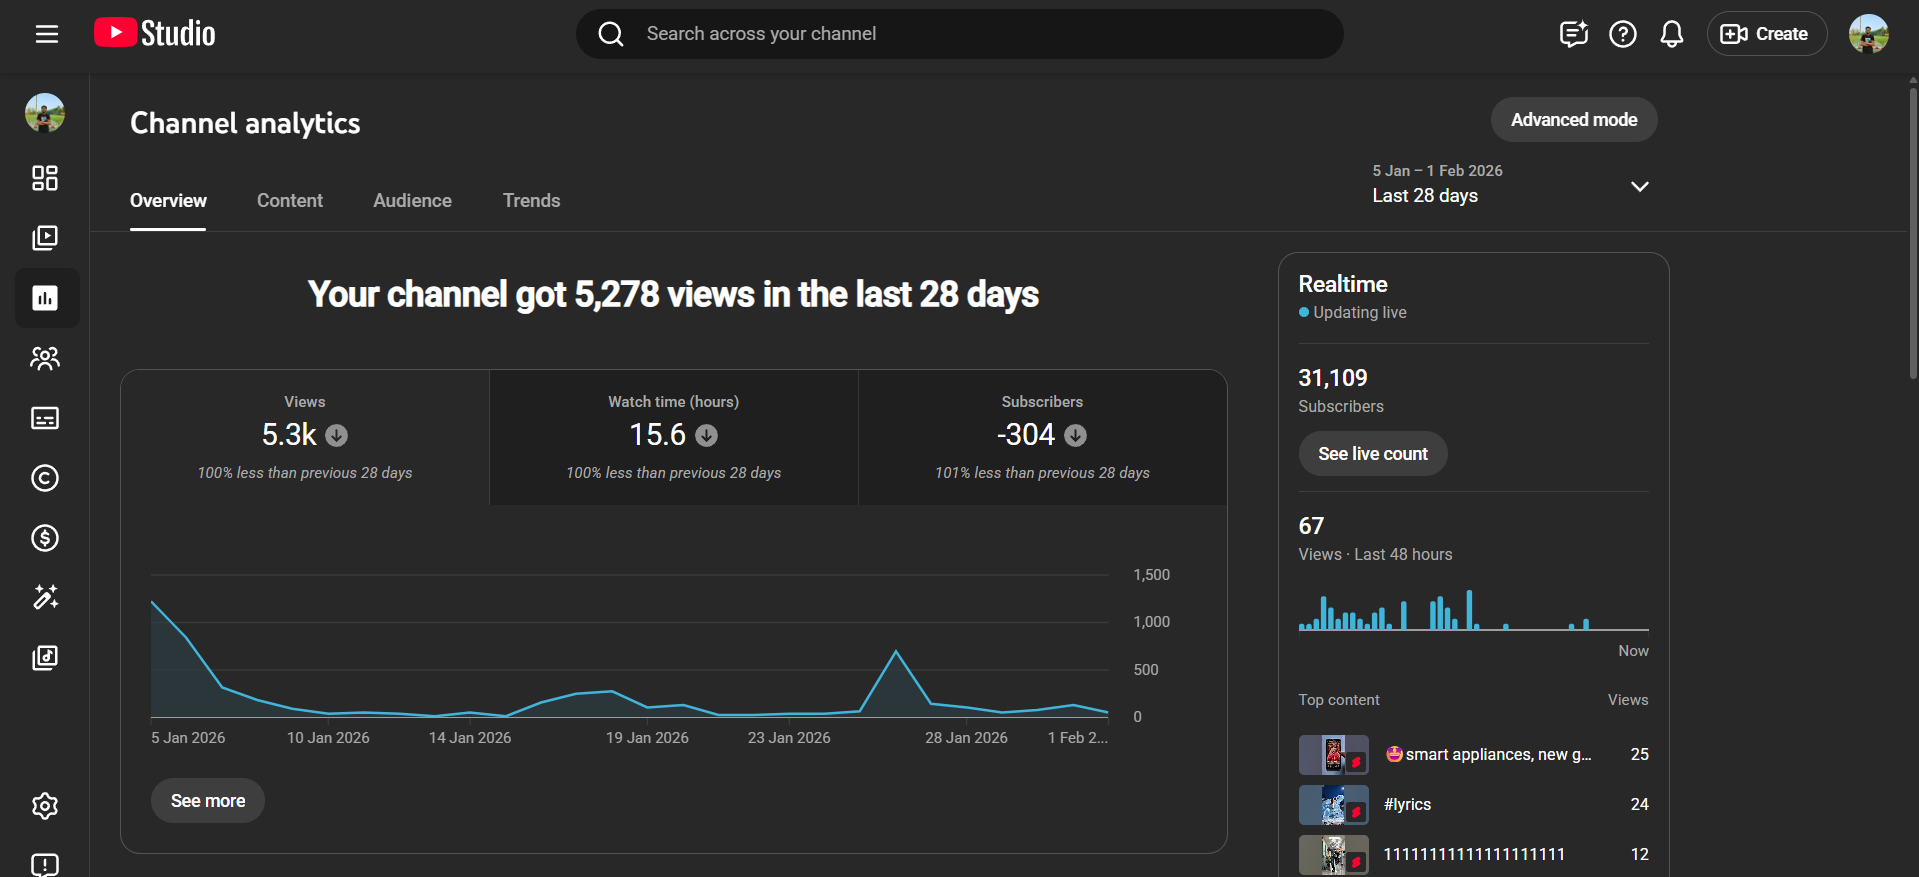Switch to the Audience tab
The height and width of the screenshot is (877, 1919).
(x=412, y=200)
